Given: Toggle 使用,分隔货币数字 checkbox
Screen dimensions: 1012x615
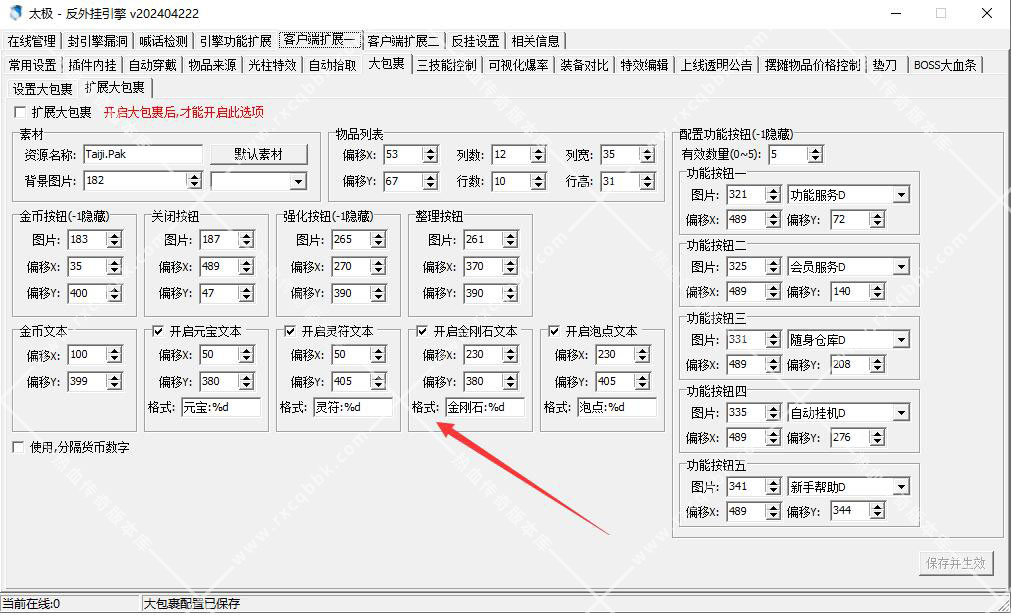Looking at the screenshot, I should point(18,447).
